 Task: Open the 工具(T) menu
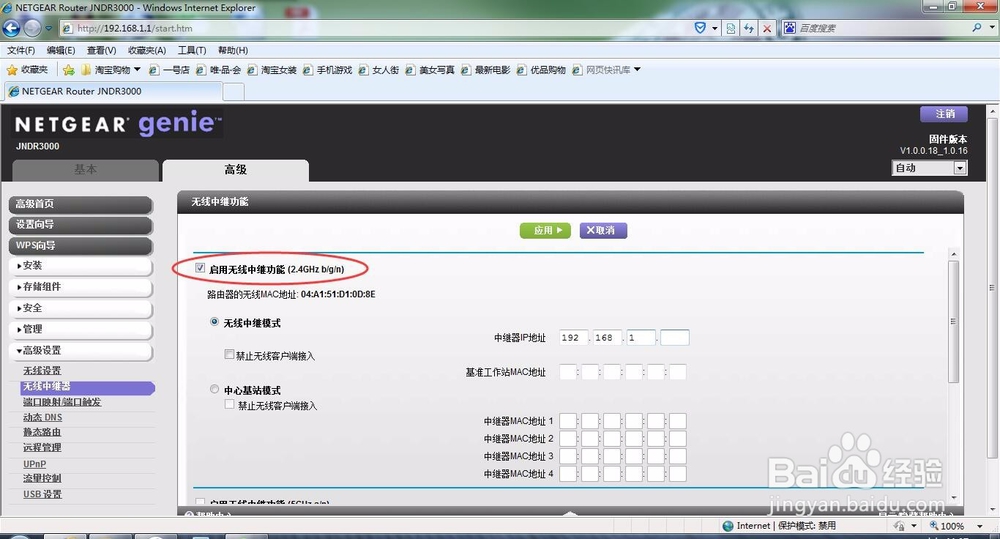tap(192, 50)
